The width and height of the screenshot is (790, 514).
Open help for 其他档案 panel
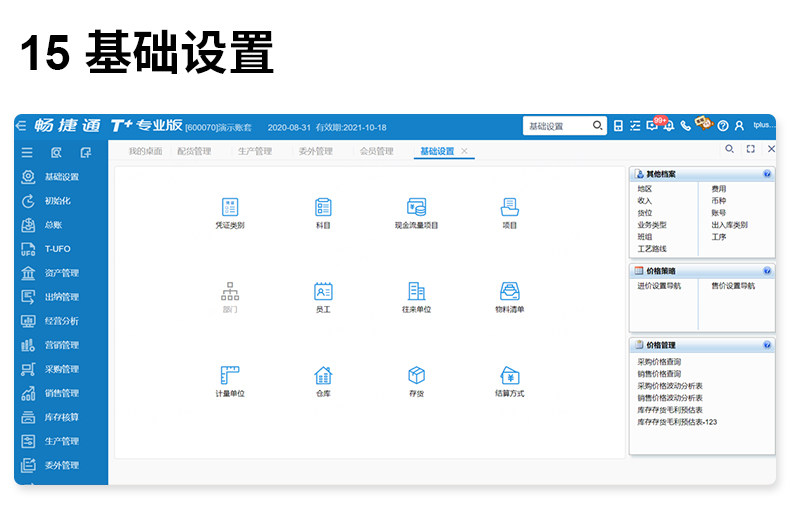click(x=767, y=174)
